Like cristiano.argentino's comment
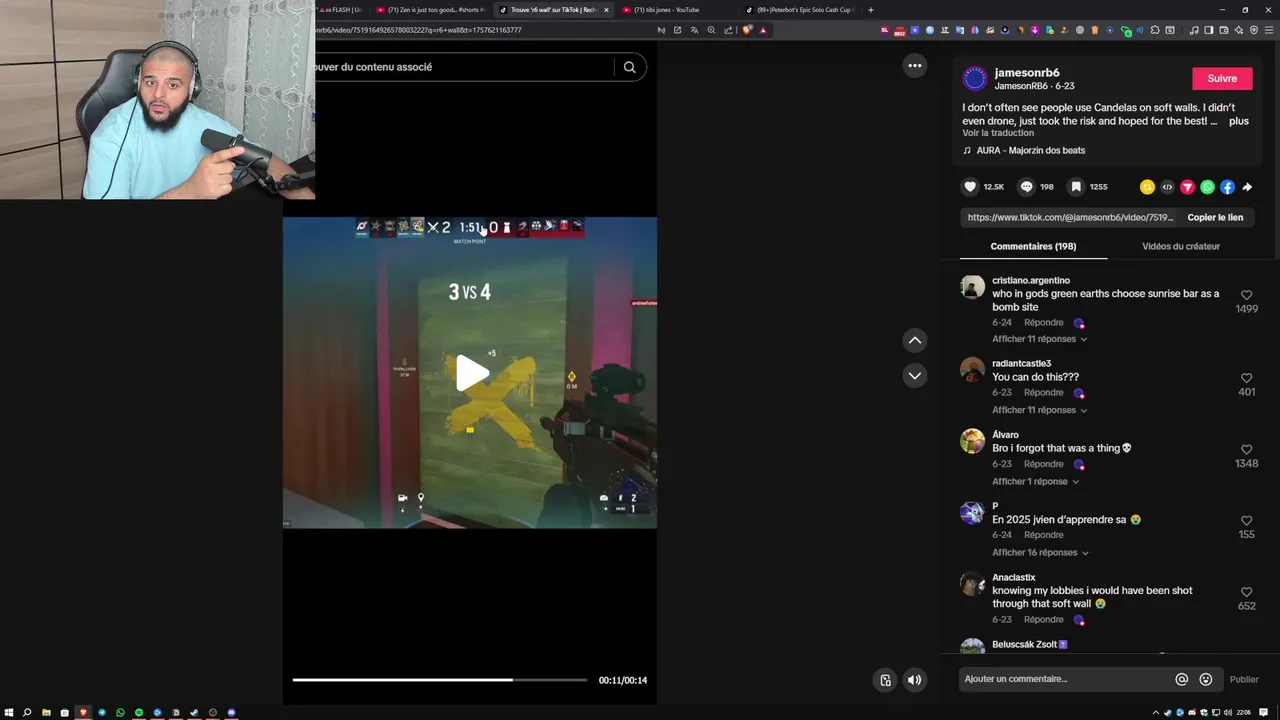 tap(1246, 296)
